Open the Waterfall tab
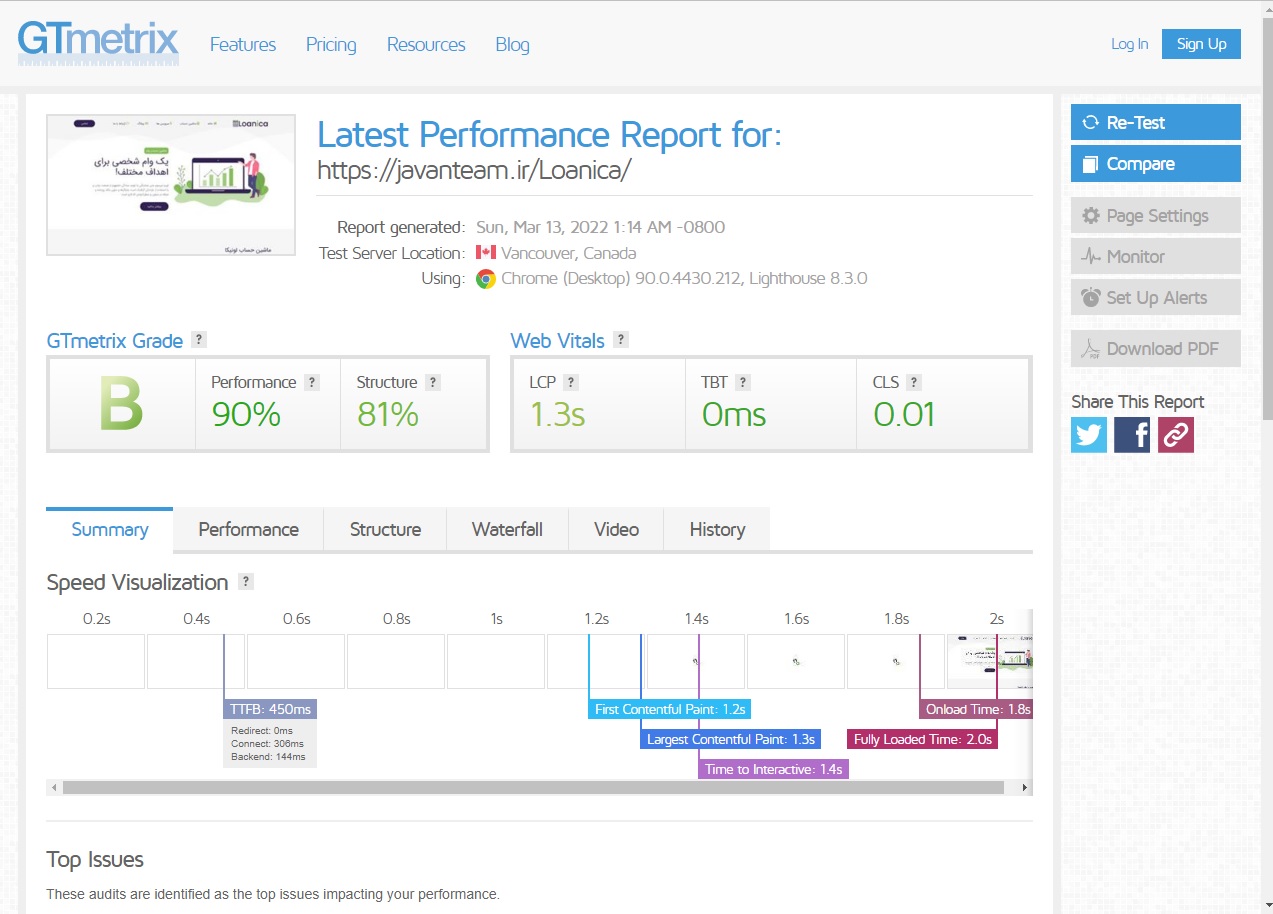This screenshot has width=1273, height=914. [507, 530]
